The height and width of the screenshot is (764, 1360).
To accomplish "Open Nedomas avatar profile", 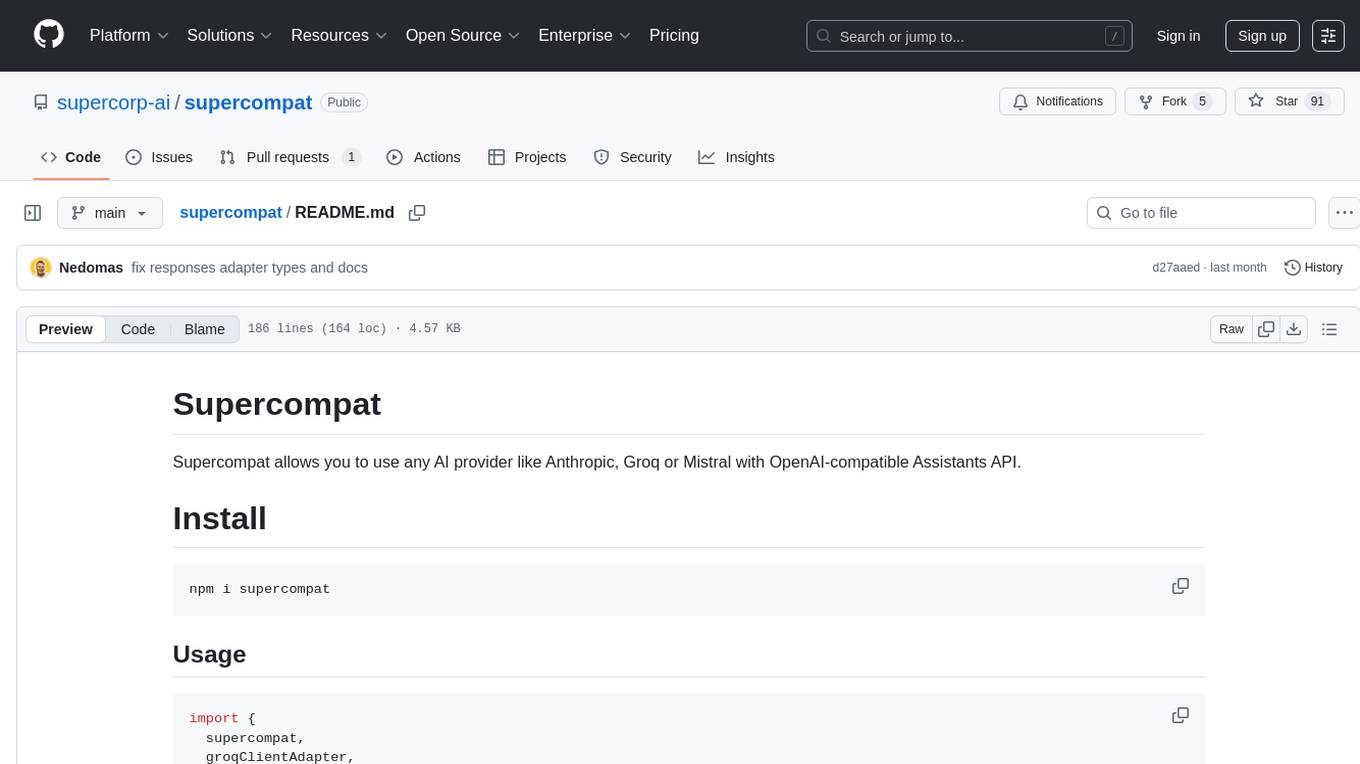I will 41,268.
